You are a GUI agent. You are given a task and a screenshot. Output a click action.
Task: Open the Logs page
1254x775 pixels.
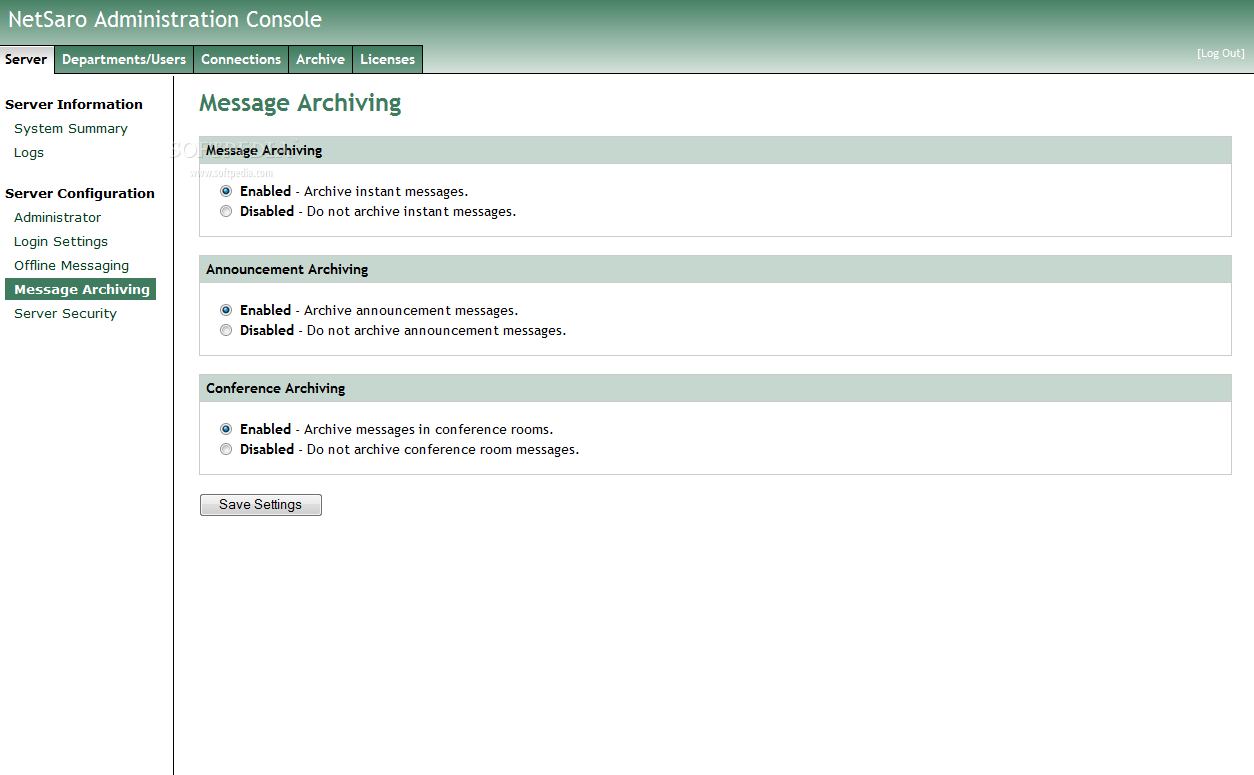point(29,152)
